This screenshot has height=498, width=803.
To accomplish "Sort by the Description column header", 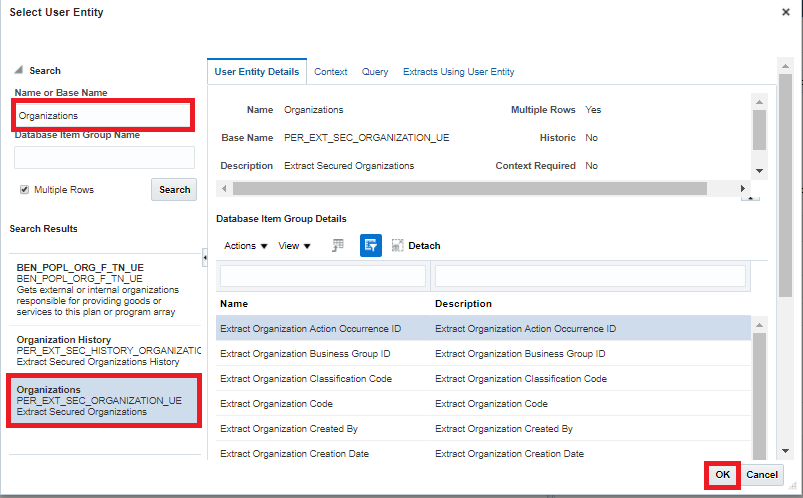I will pyautogui.click(x=463, y=304).
